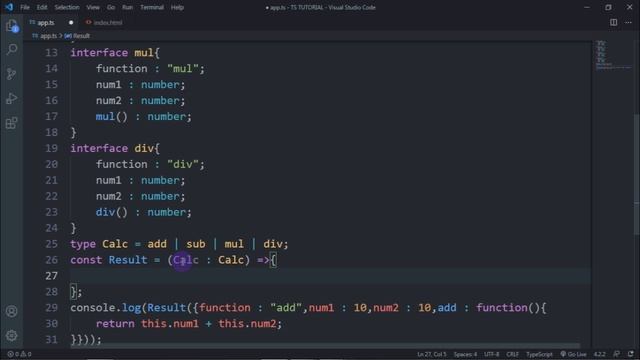
Task: Click "const Result" on line 26
Action: pyautogui.click(x=109, y=260)
